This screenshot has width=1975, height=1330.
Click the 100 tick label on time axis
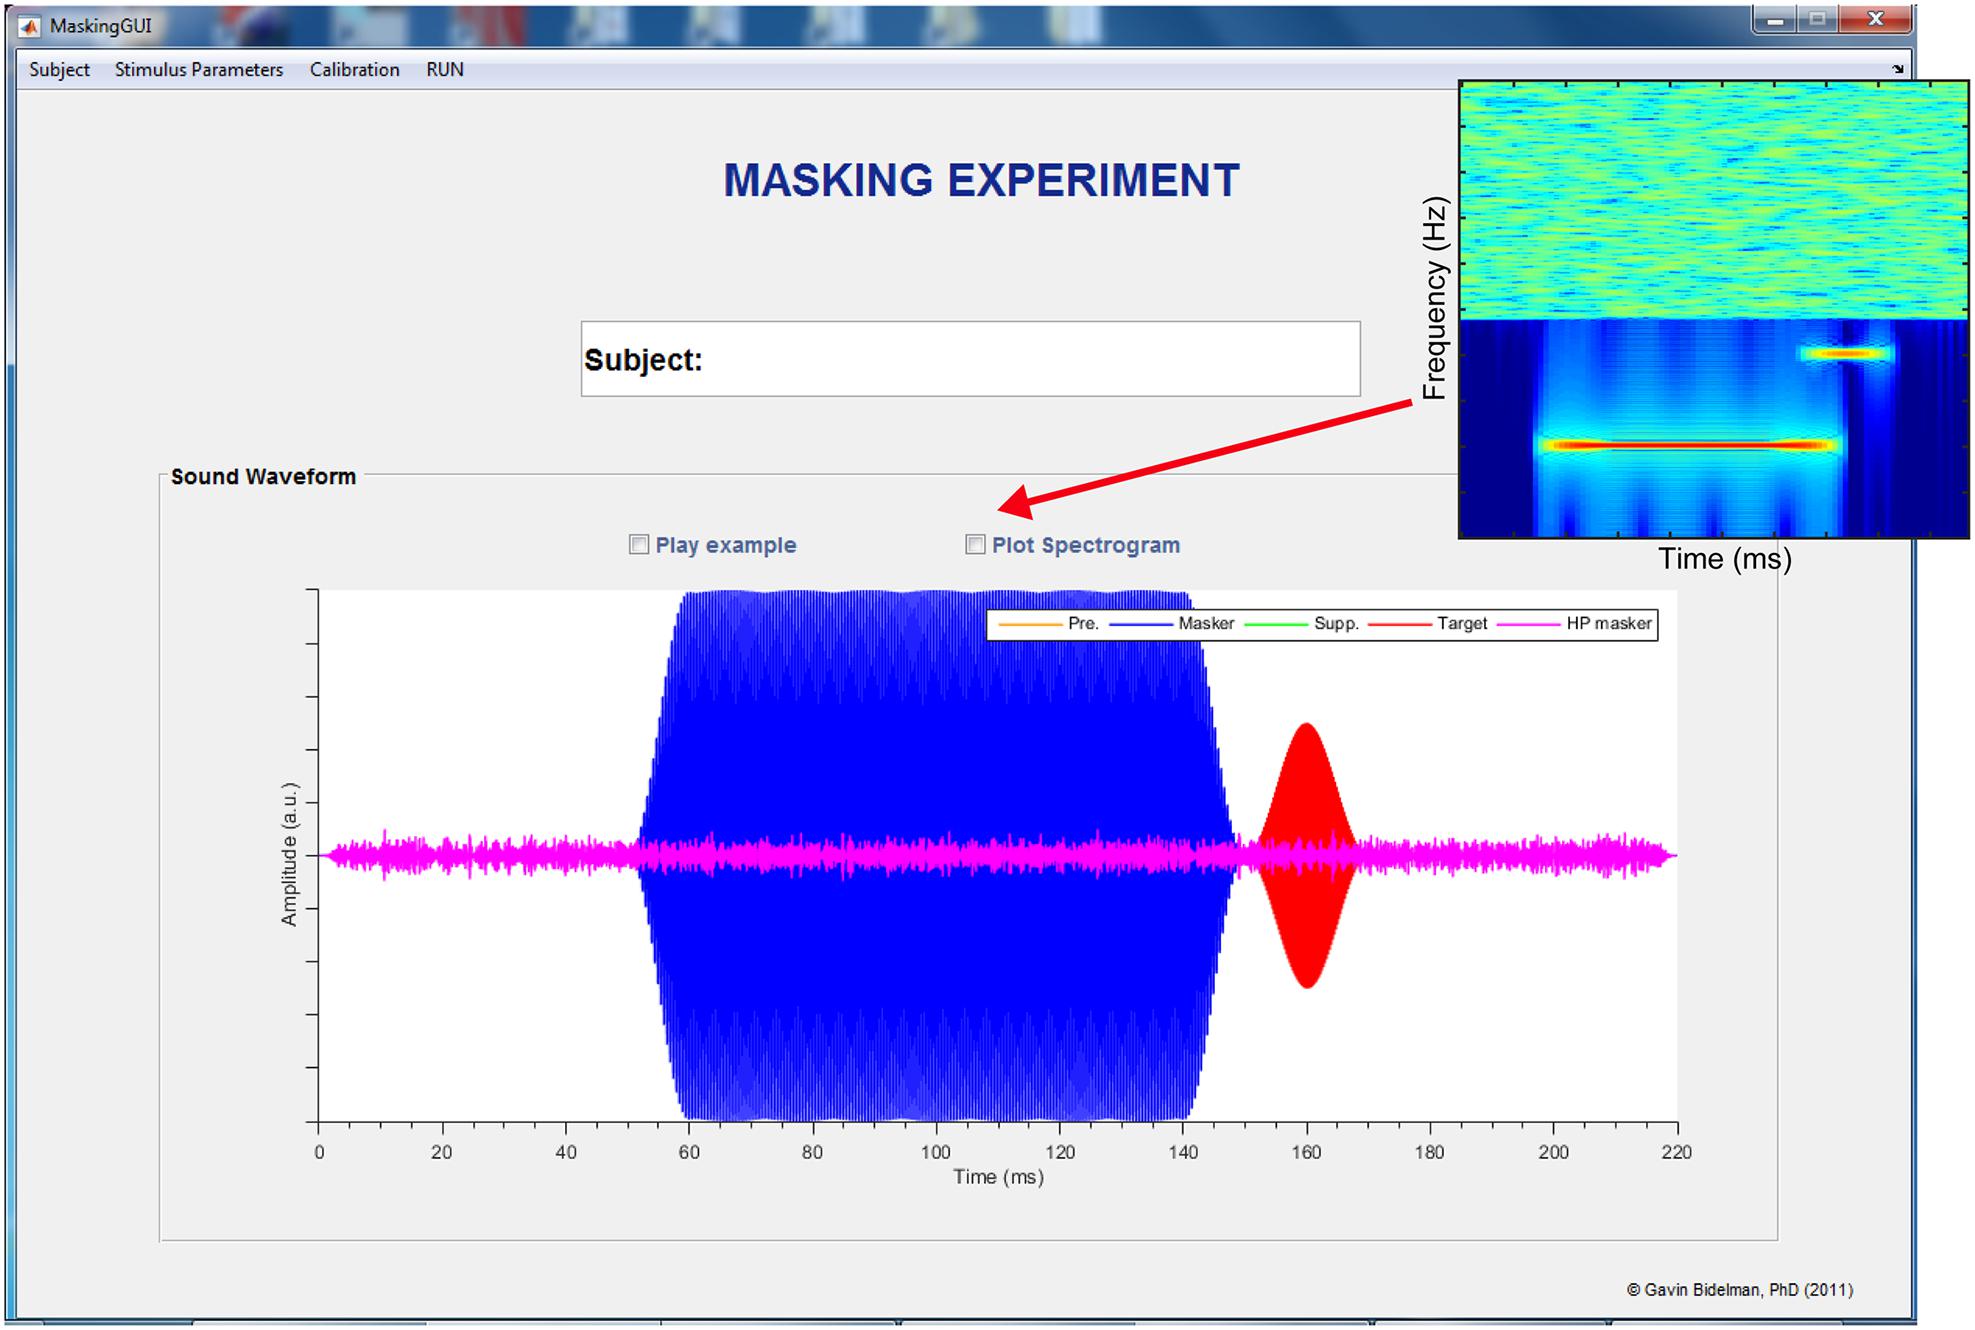point(936,1152)
